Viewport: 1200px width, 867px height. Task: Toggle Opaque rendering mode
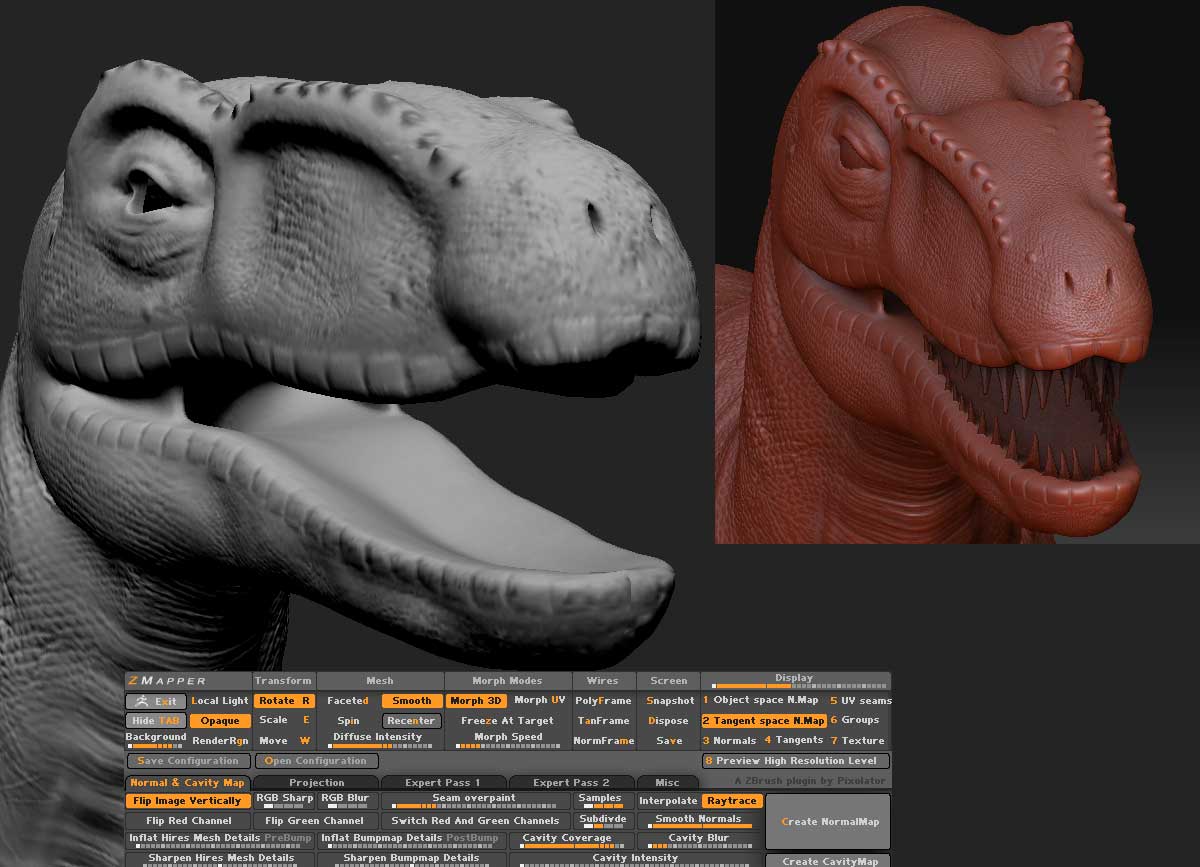[x=220, y=720]
